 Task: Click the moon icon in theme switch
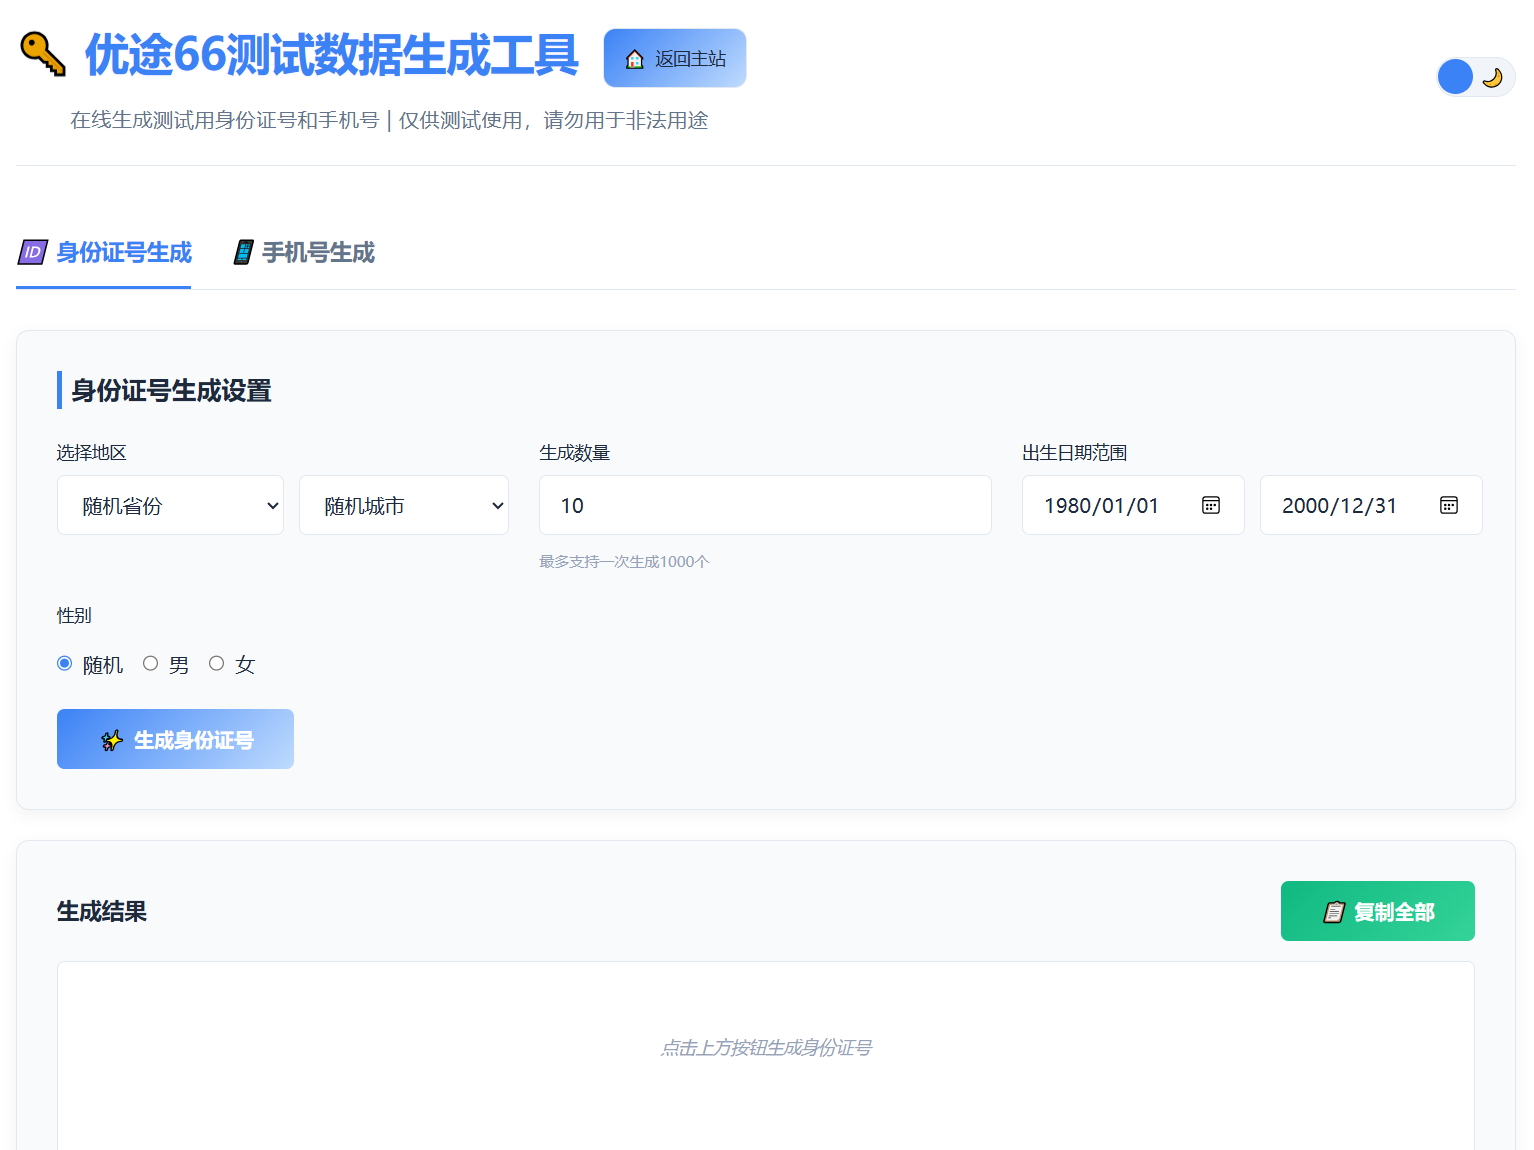[1492, 77]
